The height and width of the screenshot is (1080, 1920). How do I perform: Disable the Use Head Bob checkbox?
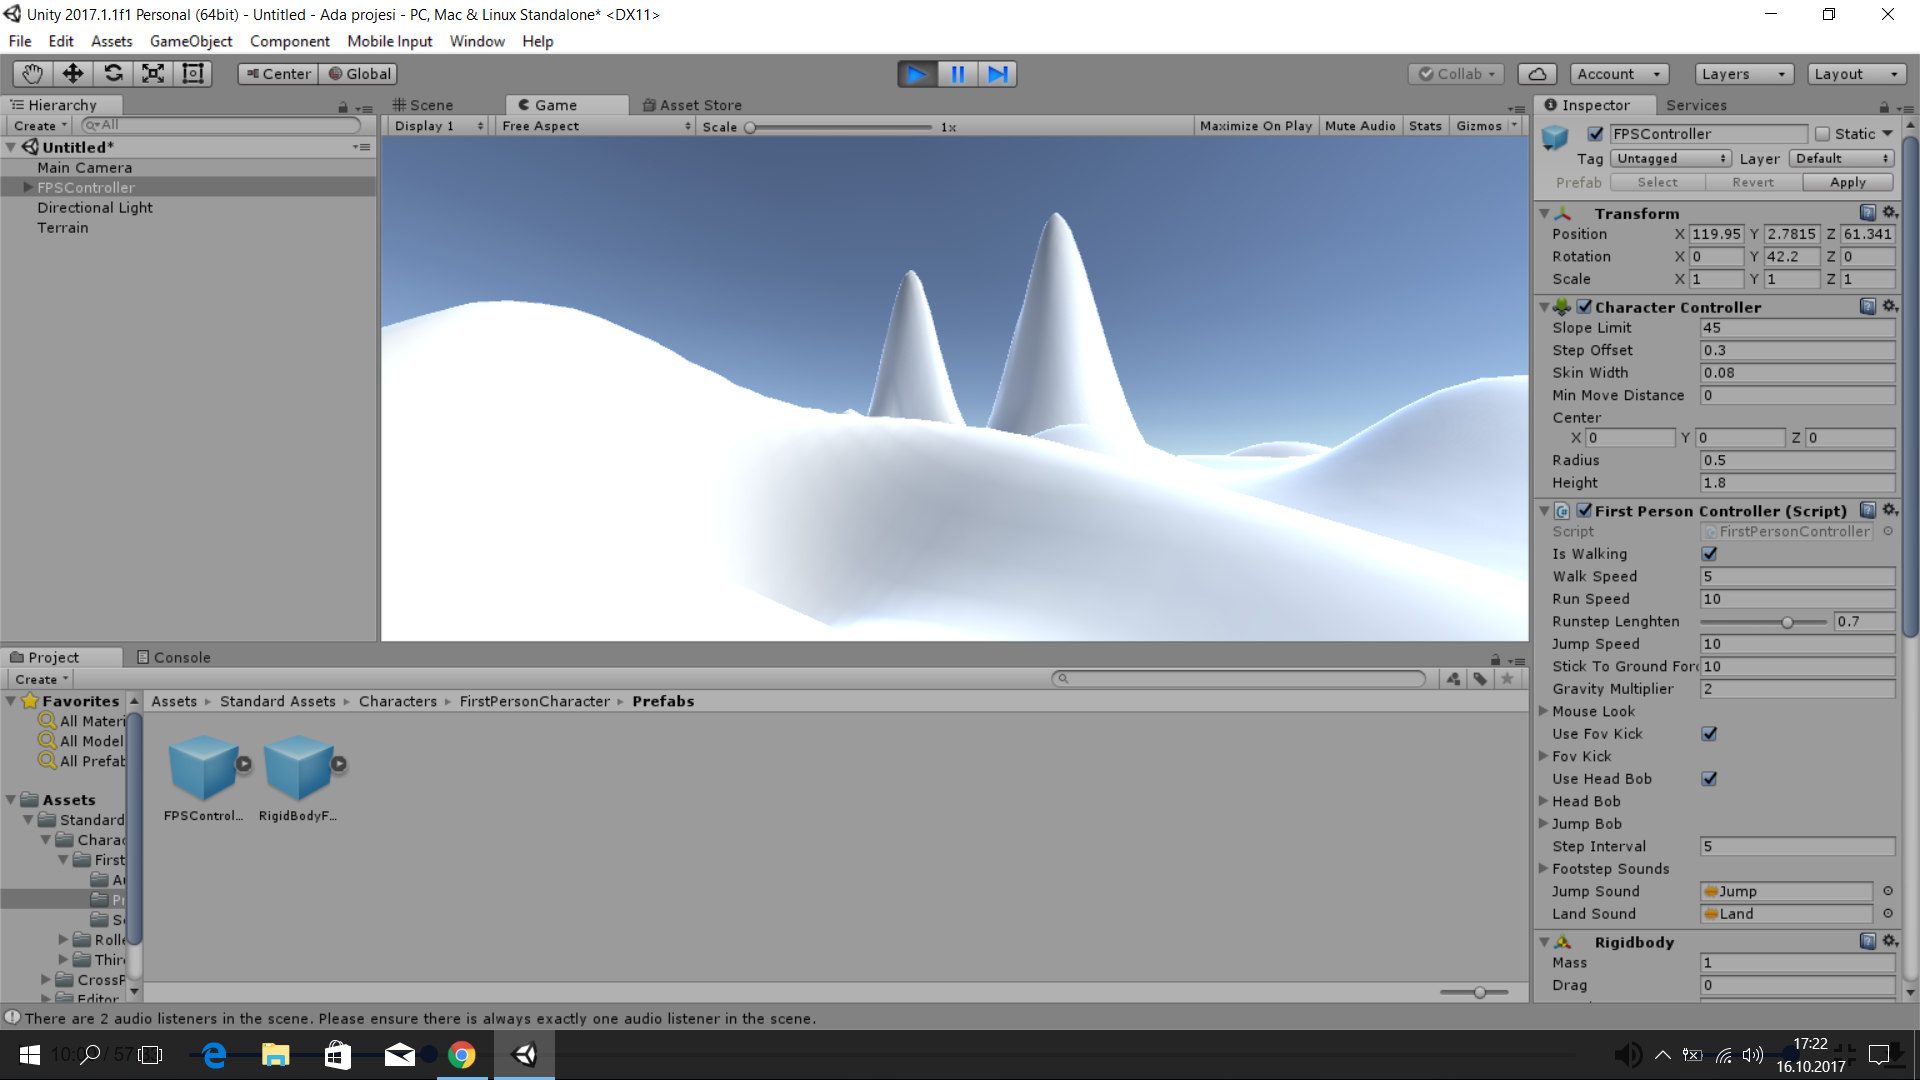click(1709, 779)
